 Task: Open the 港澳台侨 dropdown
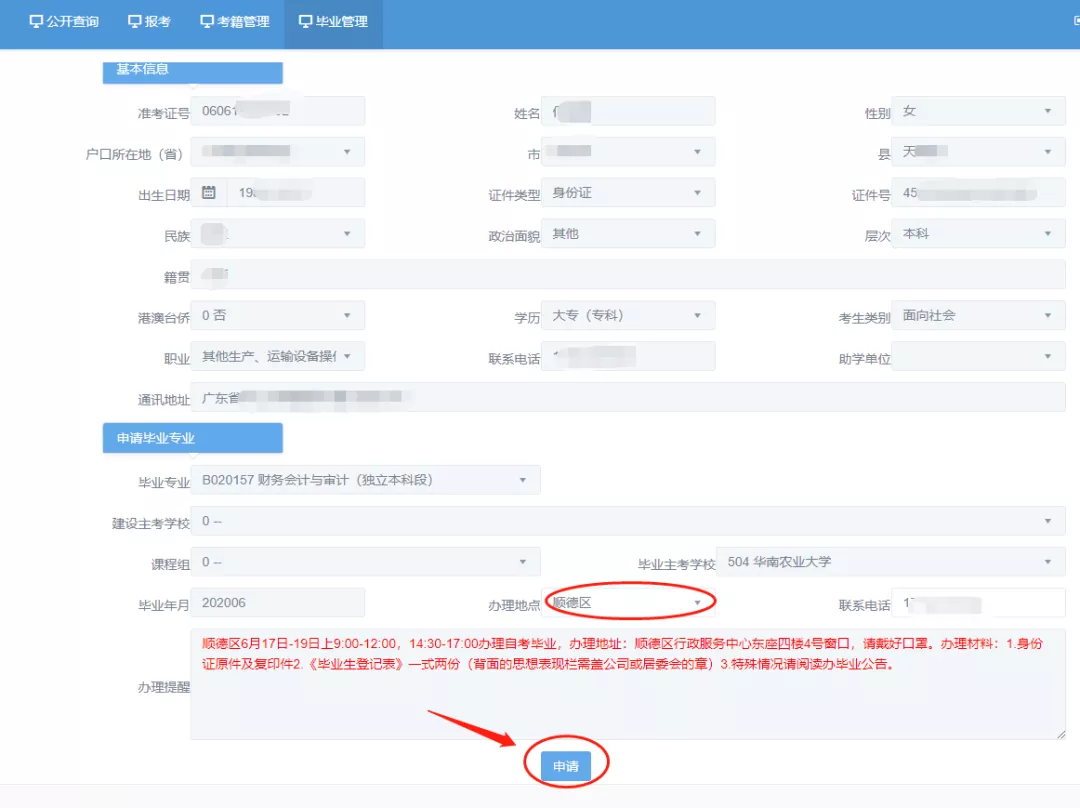[347, 315]
